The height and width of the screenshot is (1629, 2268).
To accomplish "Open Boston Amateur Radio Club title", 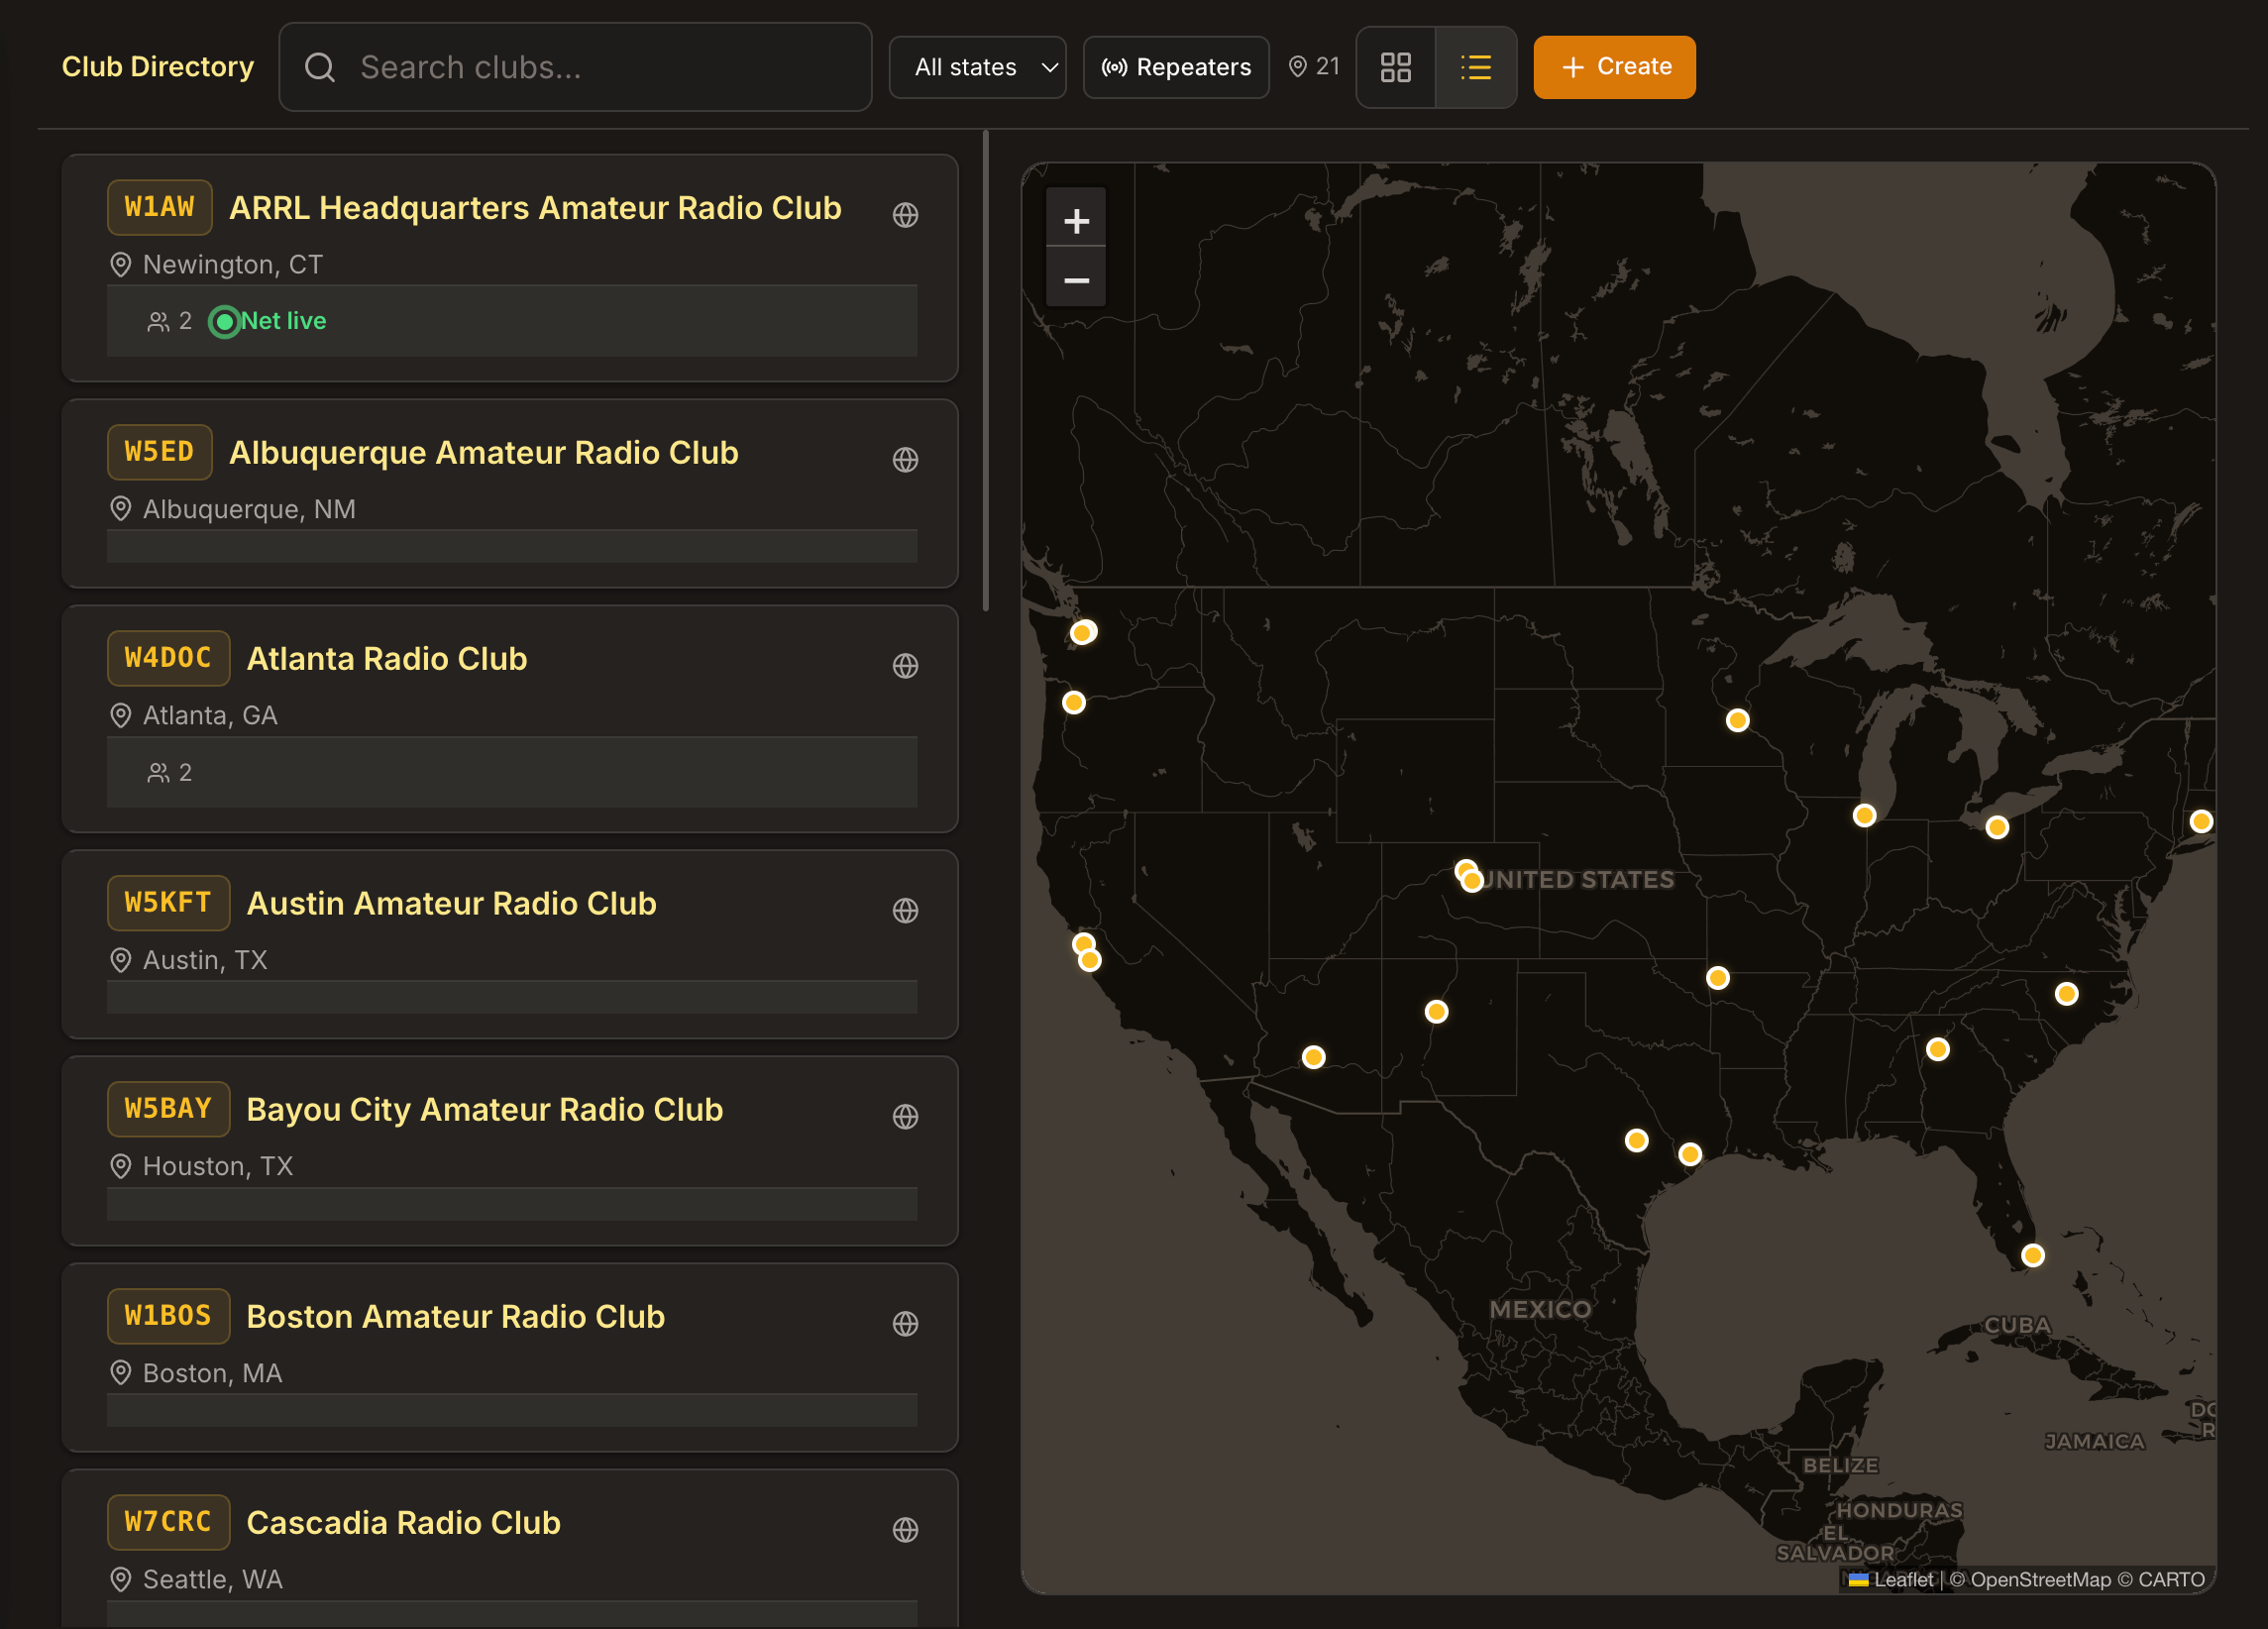I will coord(456,1317).
